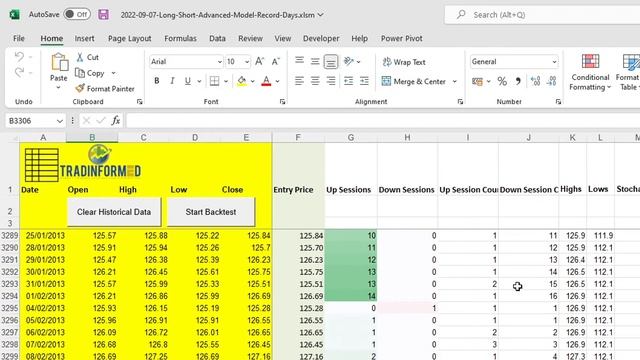Switch to the Insert tab
The image size is (640, 360).
tap(84, 38)
